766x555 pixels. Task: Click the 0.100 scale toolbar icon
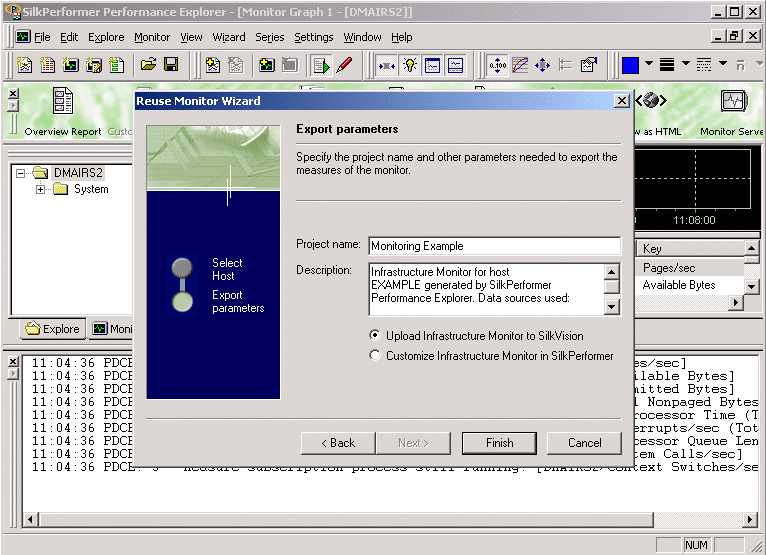point(497,65)
